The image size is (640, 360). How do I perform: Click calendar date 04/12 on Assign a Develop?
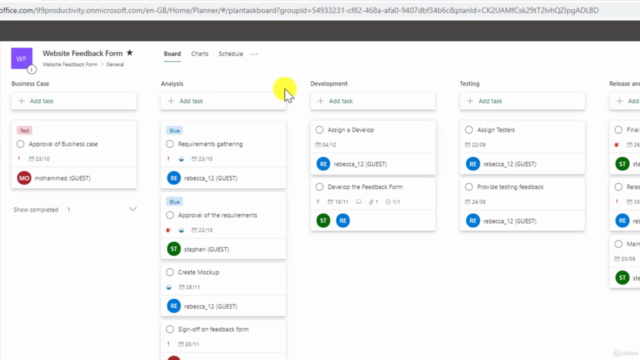coord(326,144)
